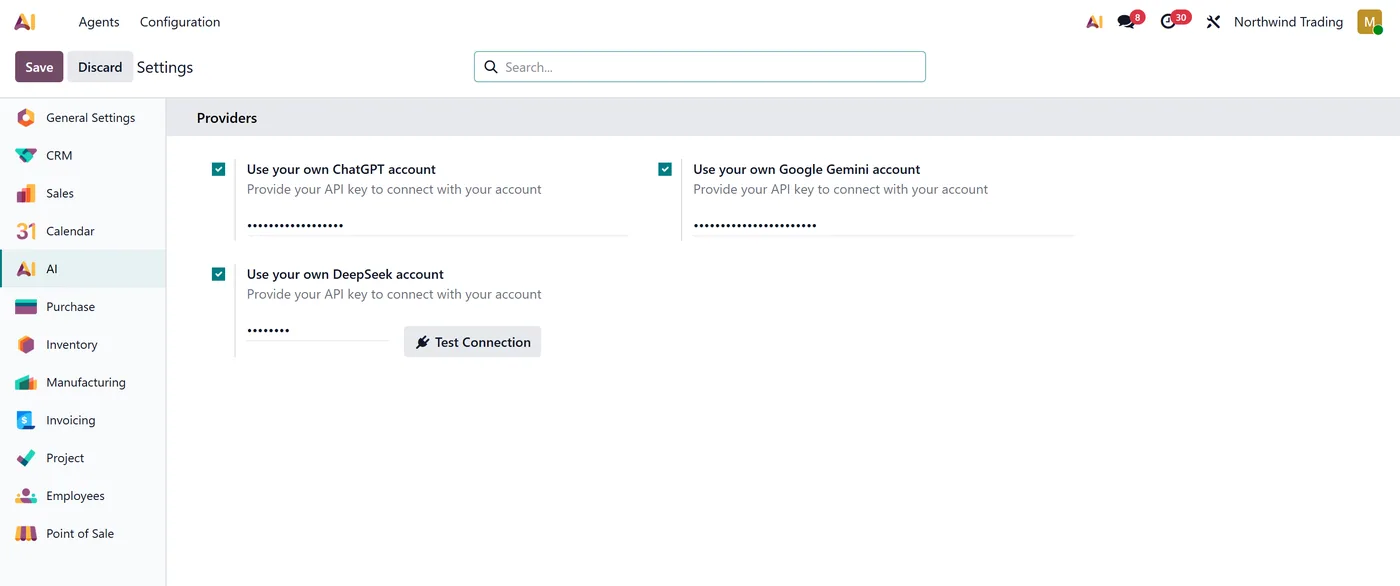Screen dimensions: 1400x586
Task: Uncheck Use your own ChatGPT account
Action: [x=219, y=169]
